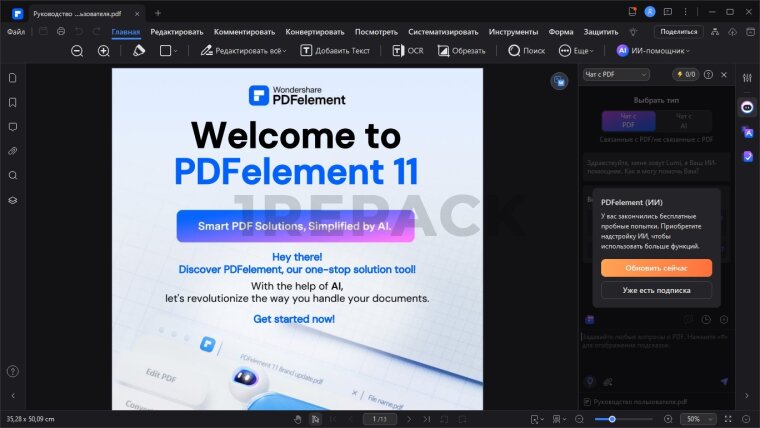Switch chat type to 'Чат с AI'

684,121
